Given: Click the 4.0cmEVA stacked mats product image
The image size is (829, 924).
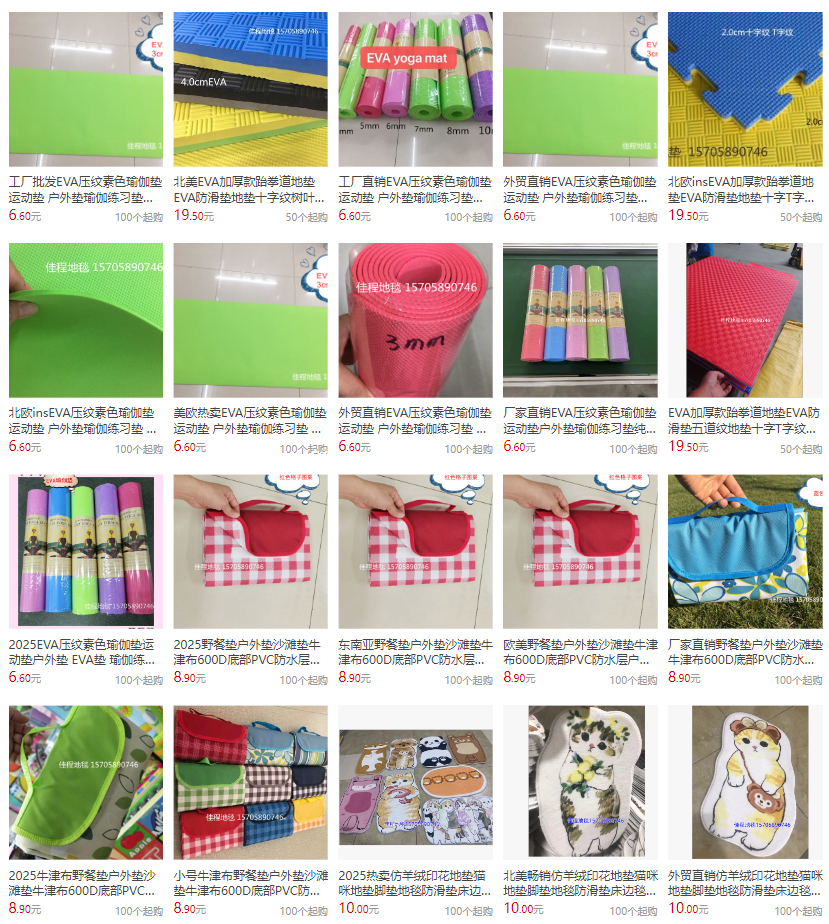Looking at the screenshot, I should click(x=250, y=89).
